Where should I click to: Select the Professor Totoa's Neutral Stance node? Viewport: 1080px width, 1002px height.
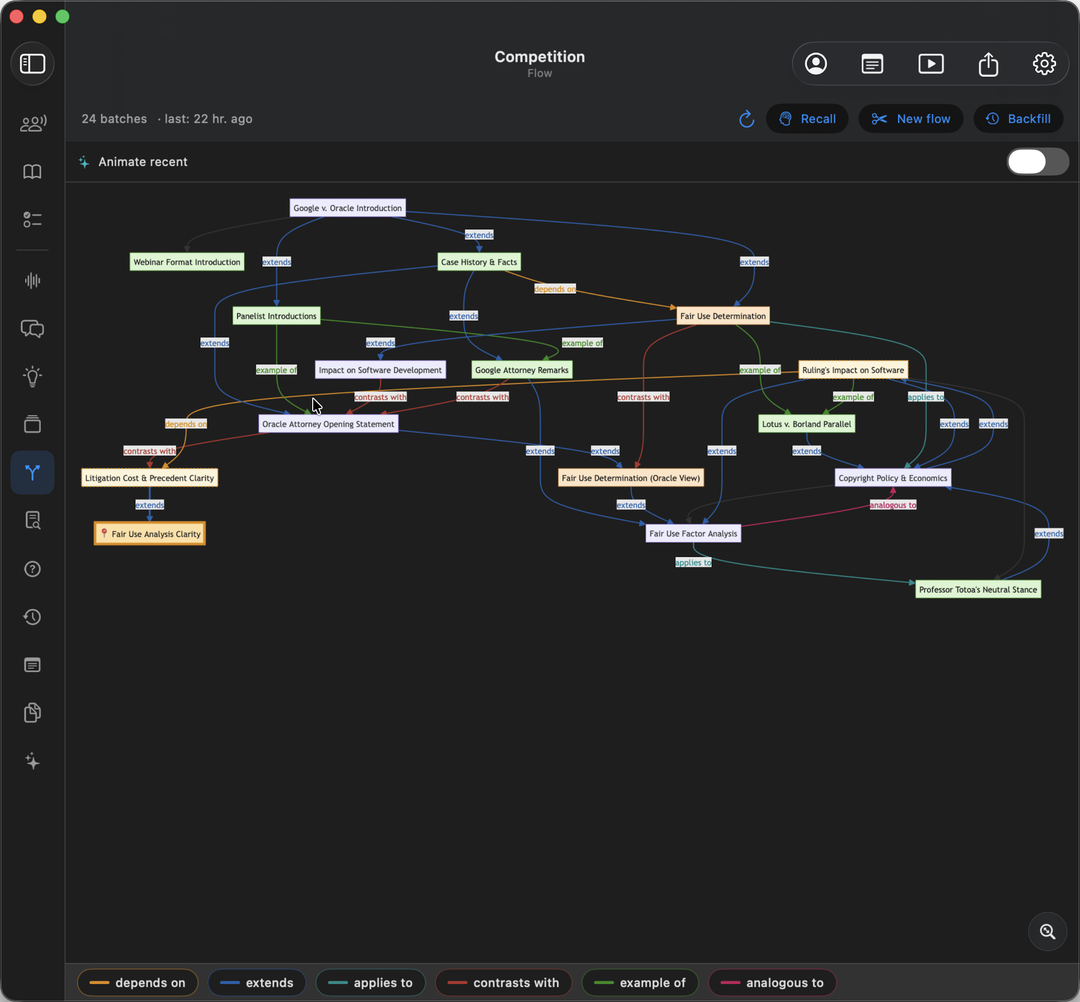click(977, 589)
